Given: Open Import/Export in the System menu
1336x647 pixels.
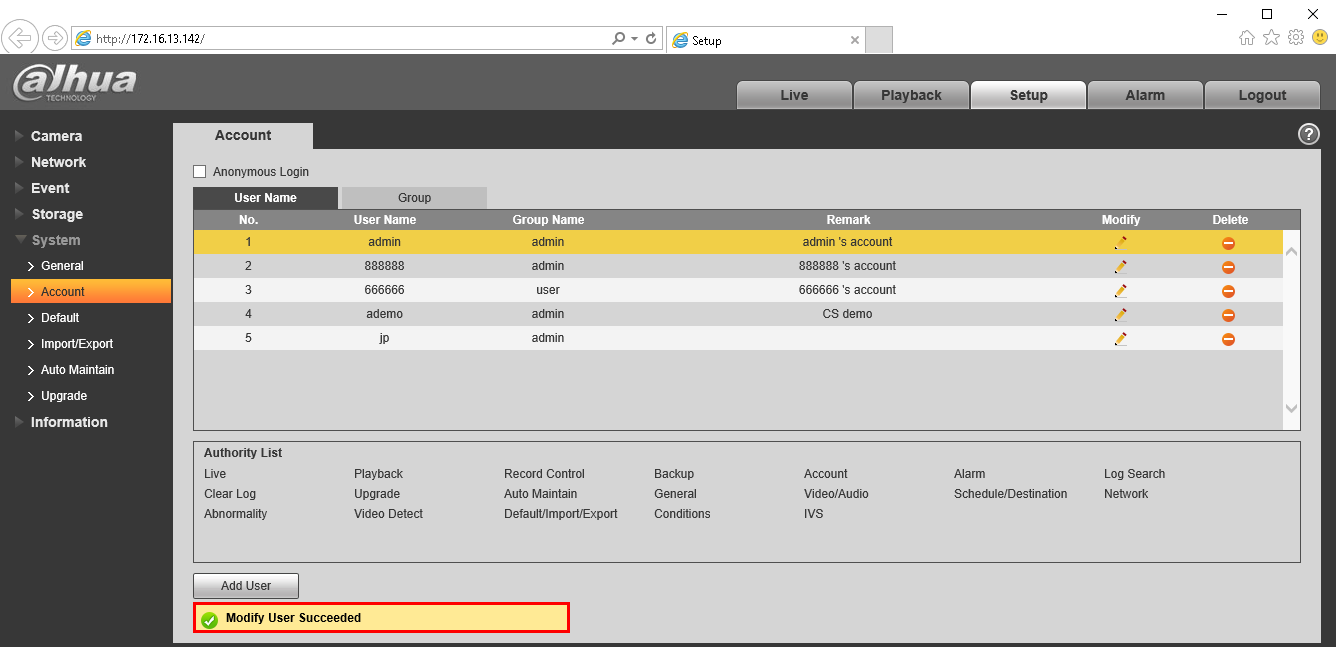Looking at the screenshot, I should (x=77, y=344).
